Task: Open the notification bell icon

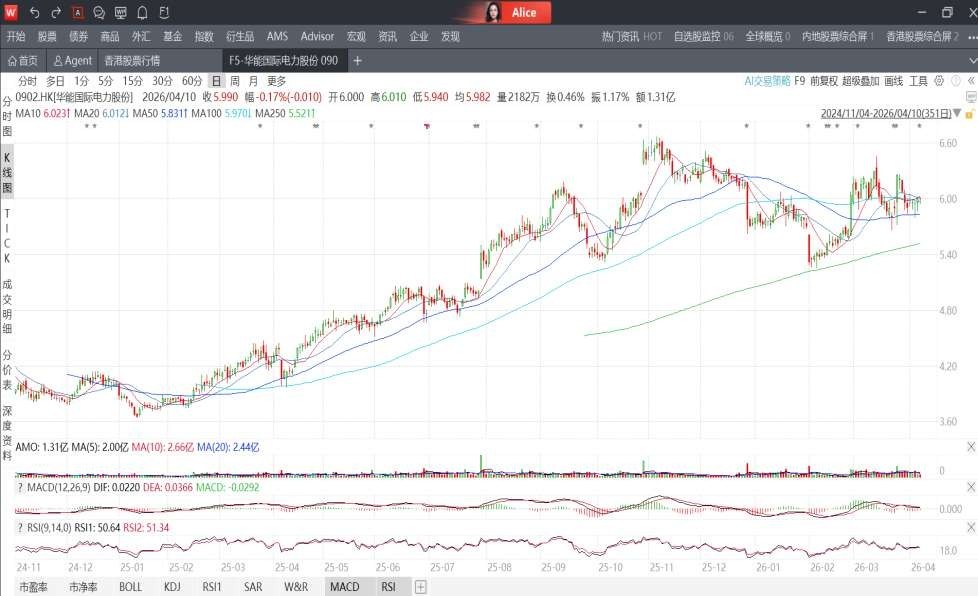Action: point(142,13)
